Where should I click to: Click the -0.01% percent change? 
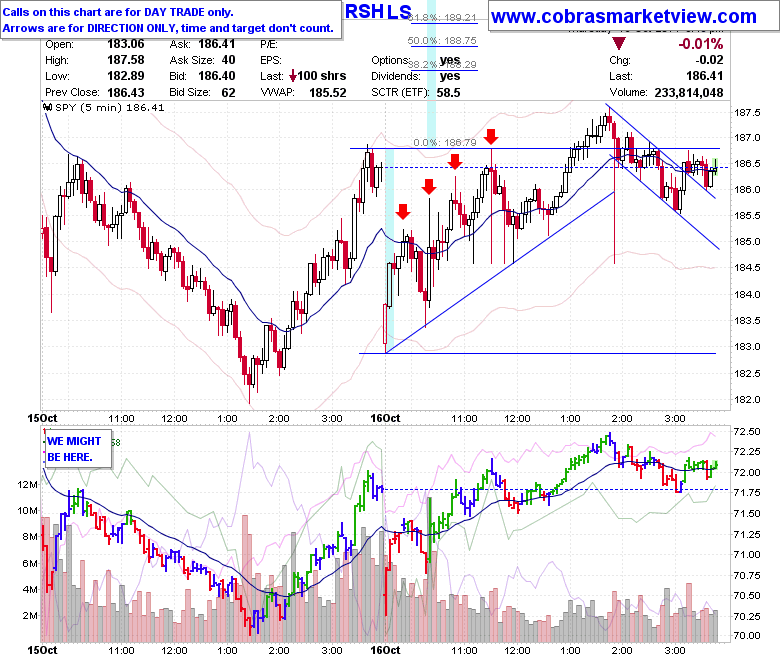[x=700, y=44]
